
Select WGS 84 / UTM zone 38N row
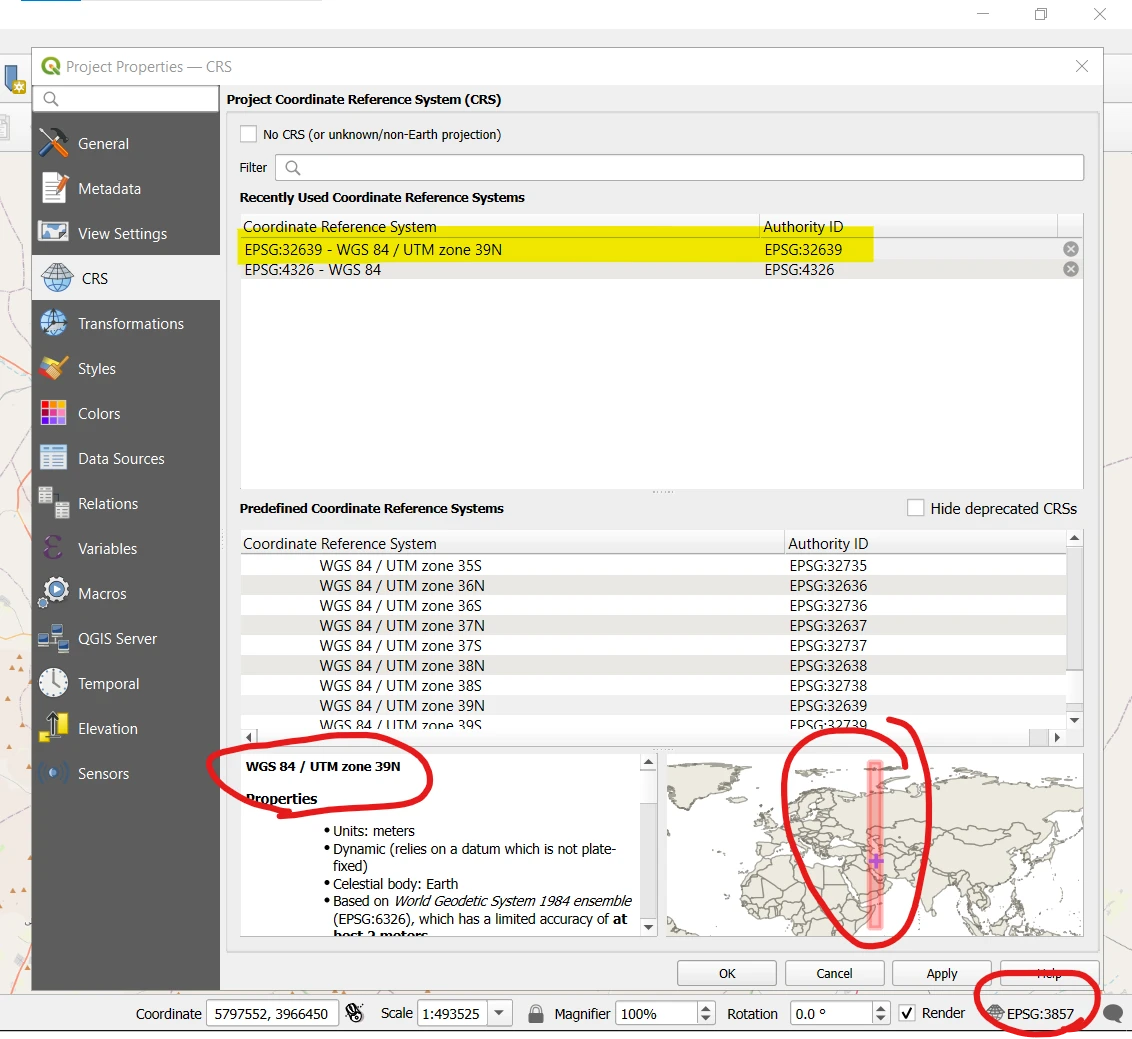click(653, 665)
